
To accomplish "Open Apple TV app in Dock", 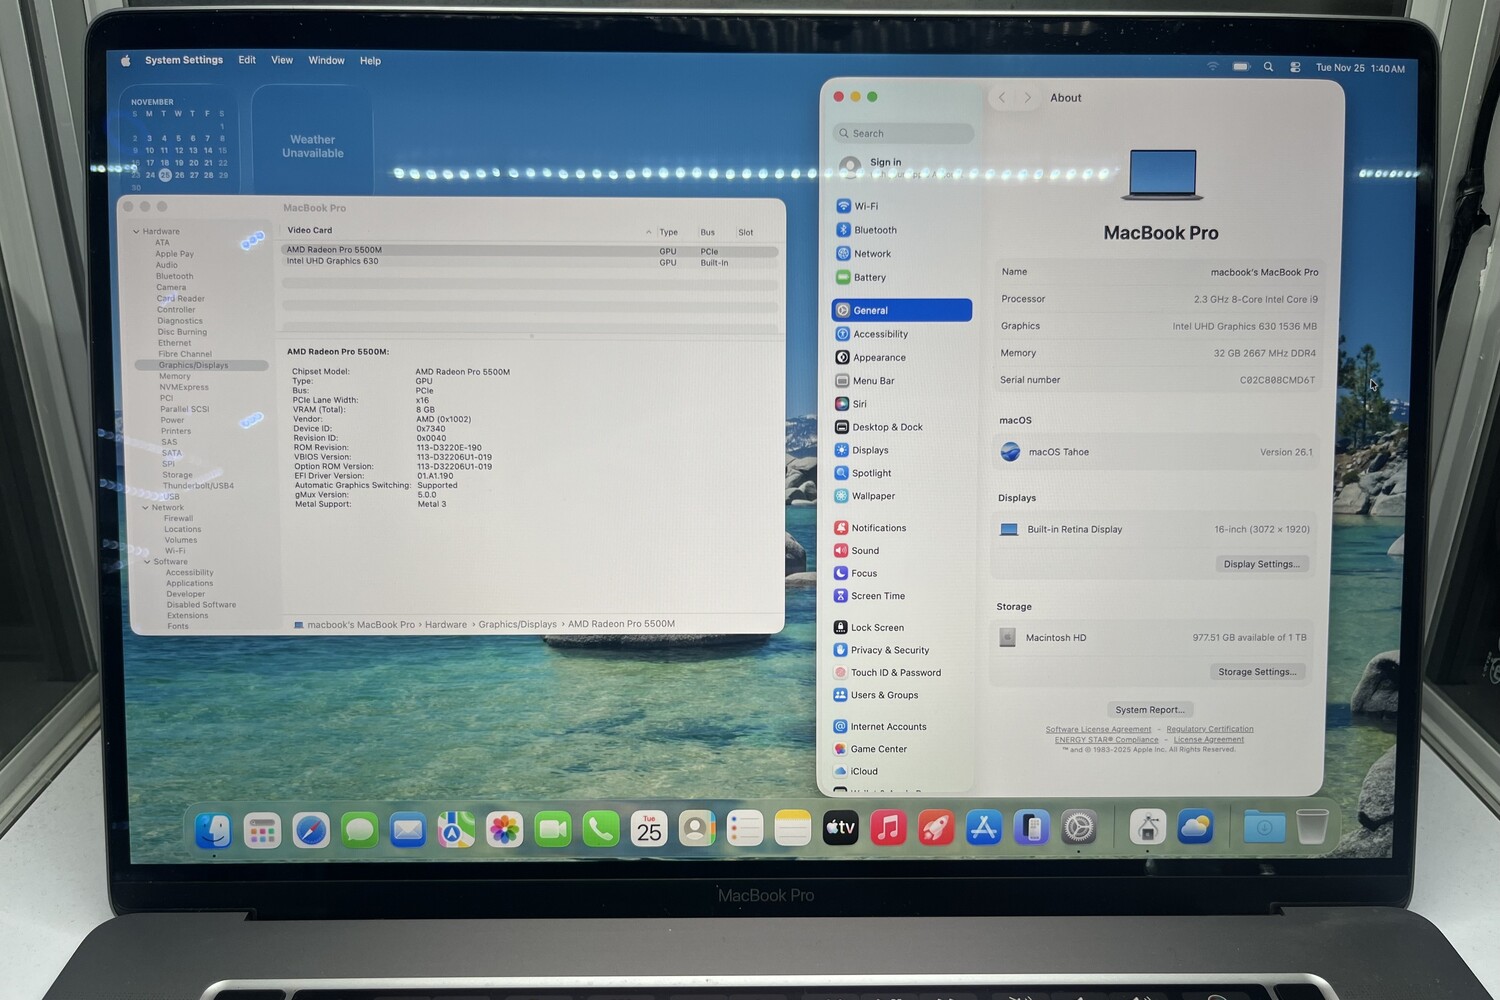I will (x=840, y=828).
